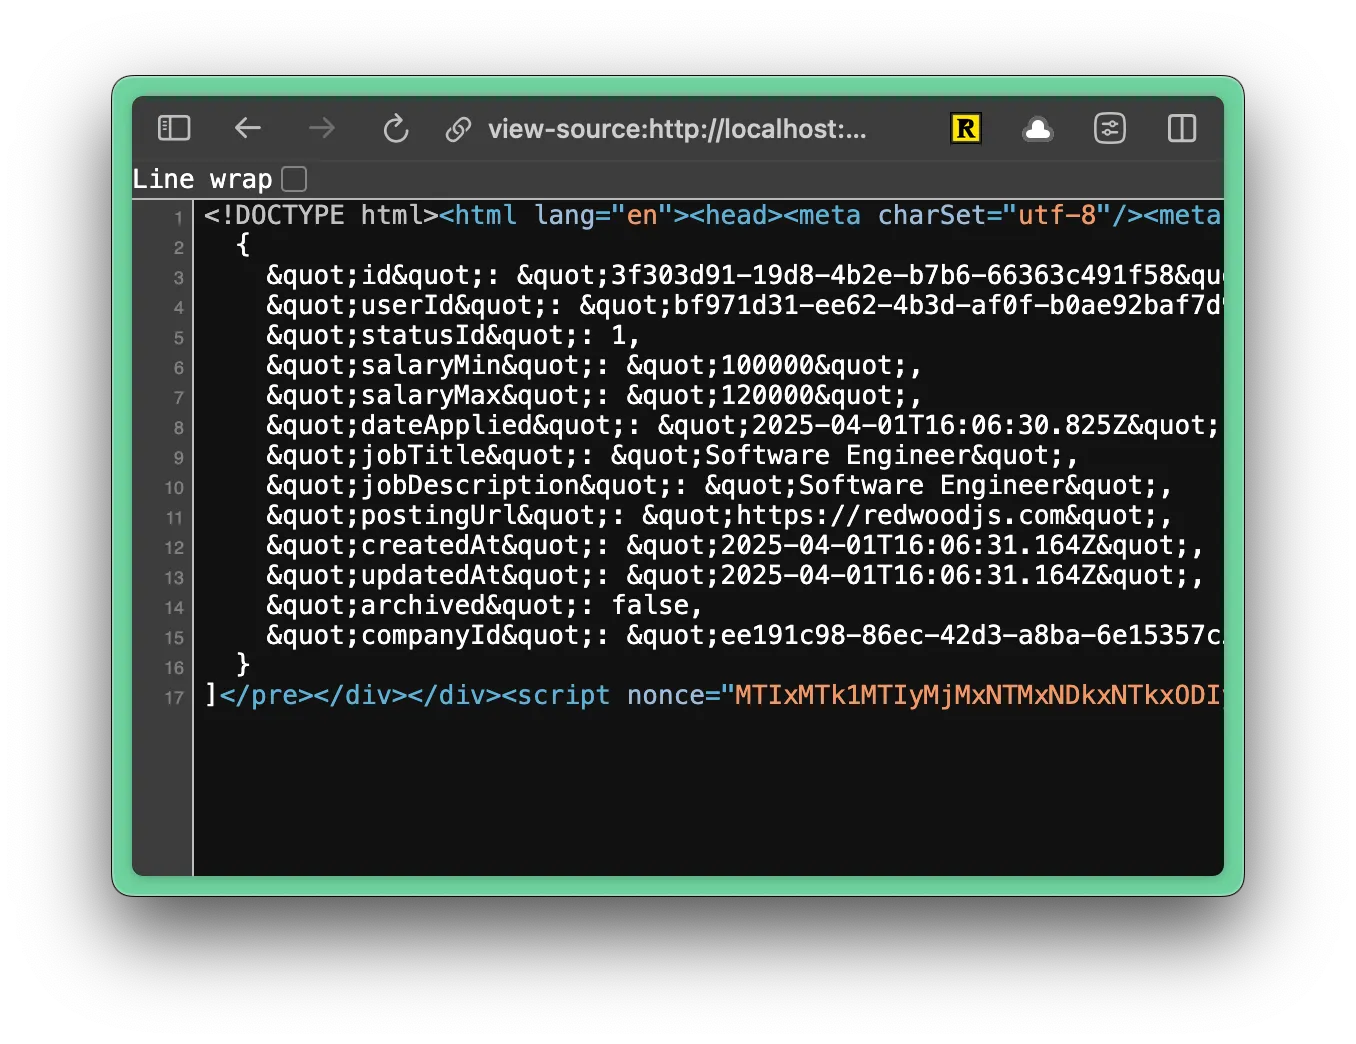Go back using the left arrow

pyautogui.click(x=248, y=128)
